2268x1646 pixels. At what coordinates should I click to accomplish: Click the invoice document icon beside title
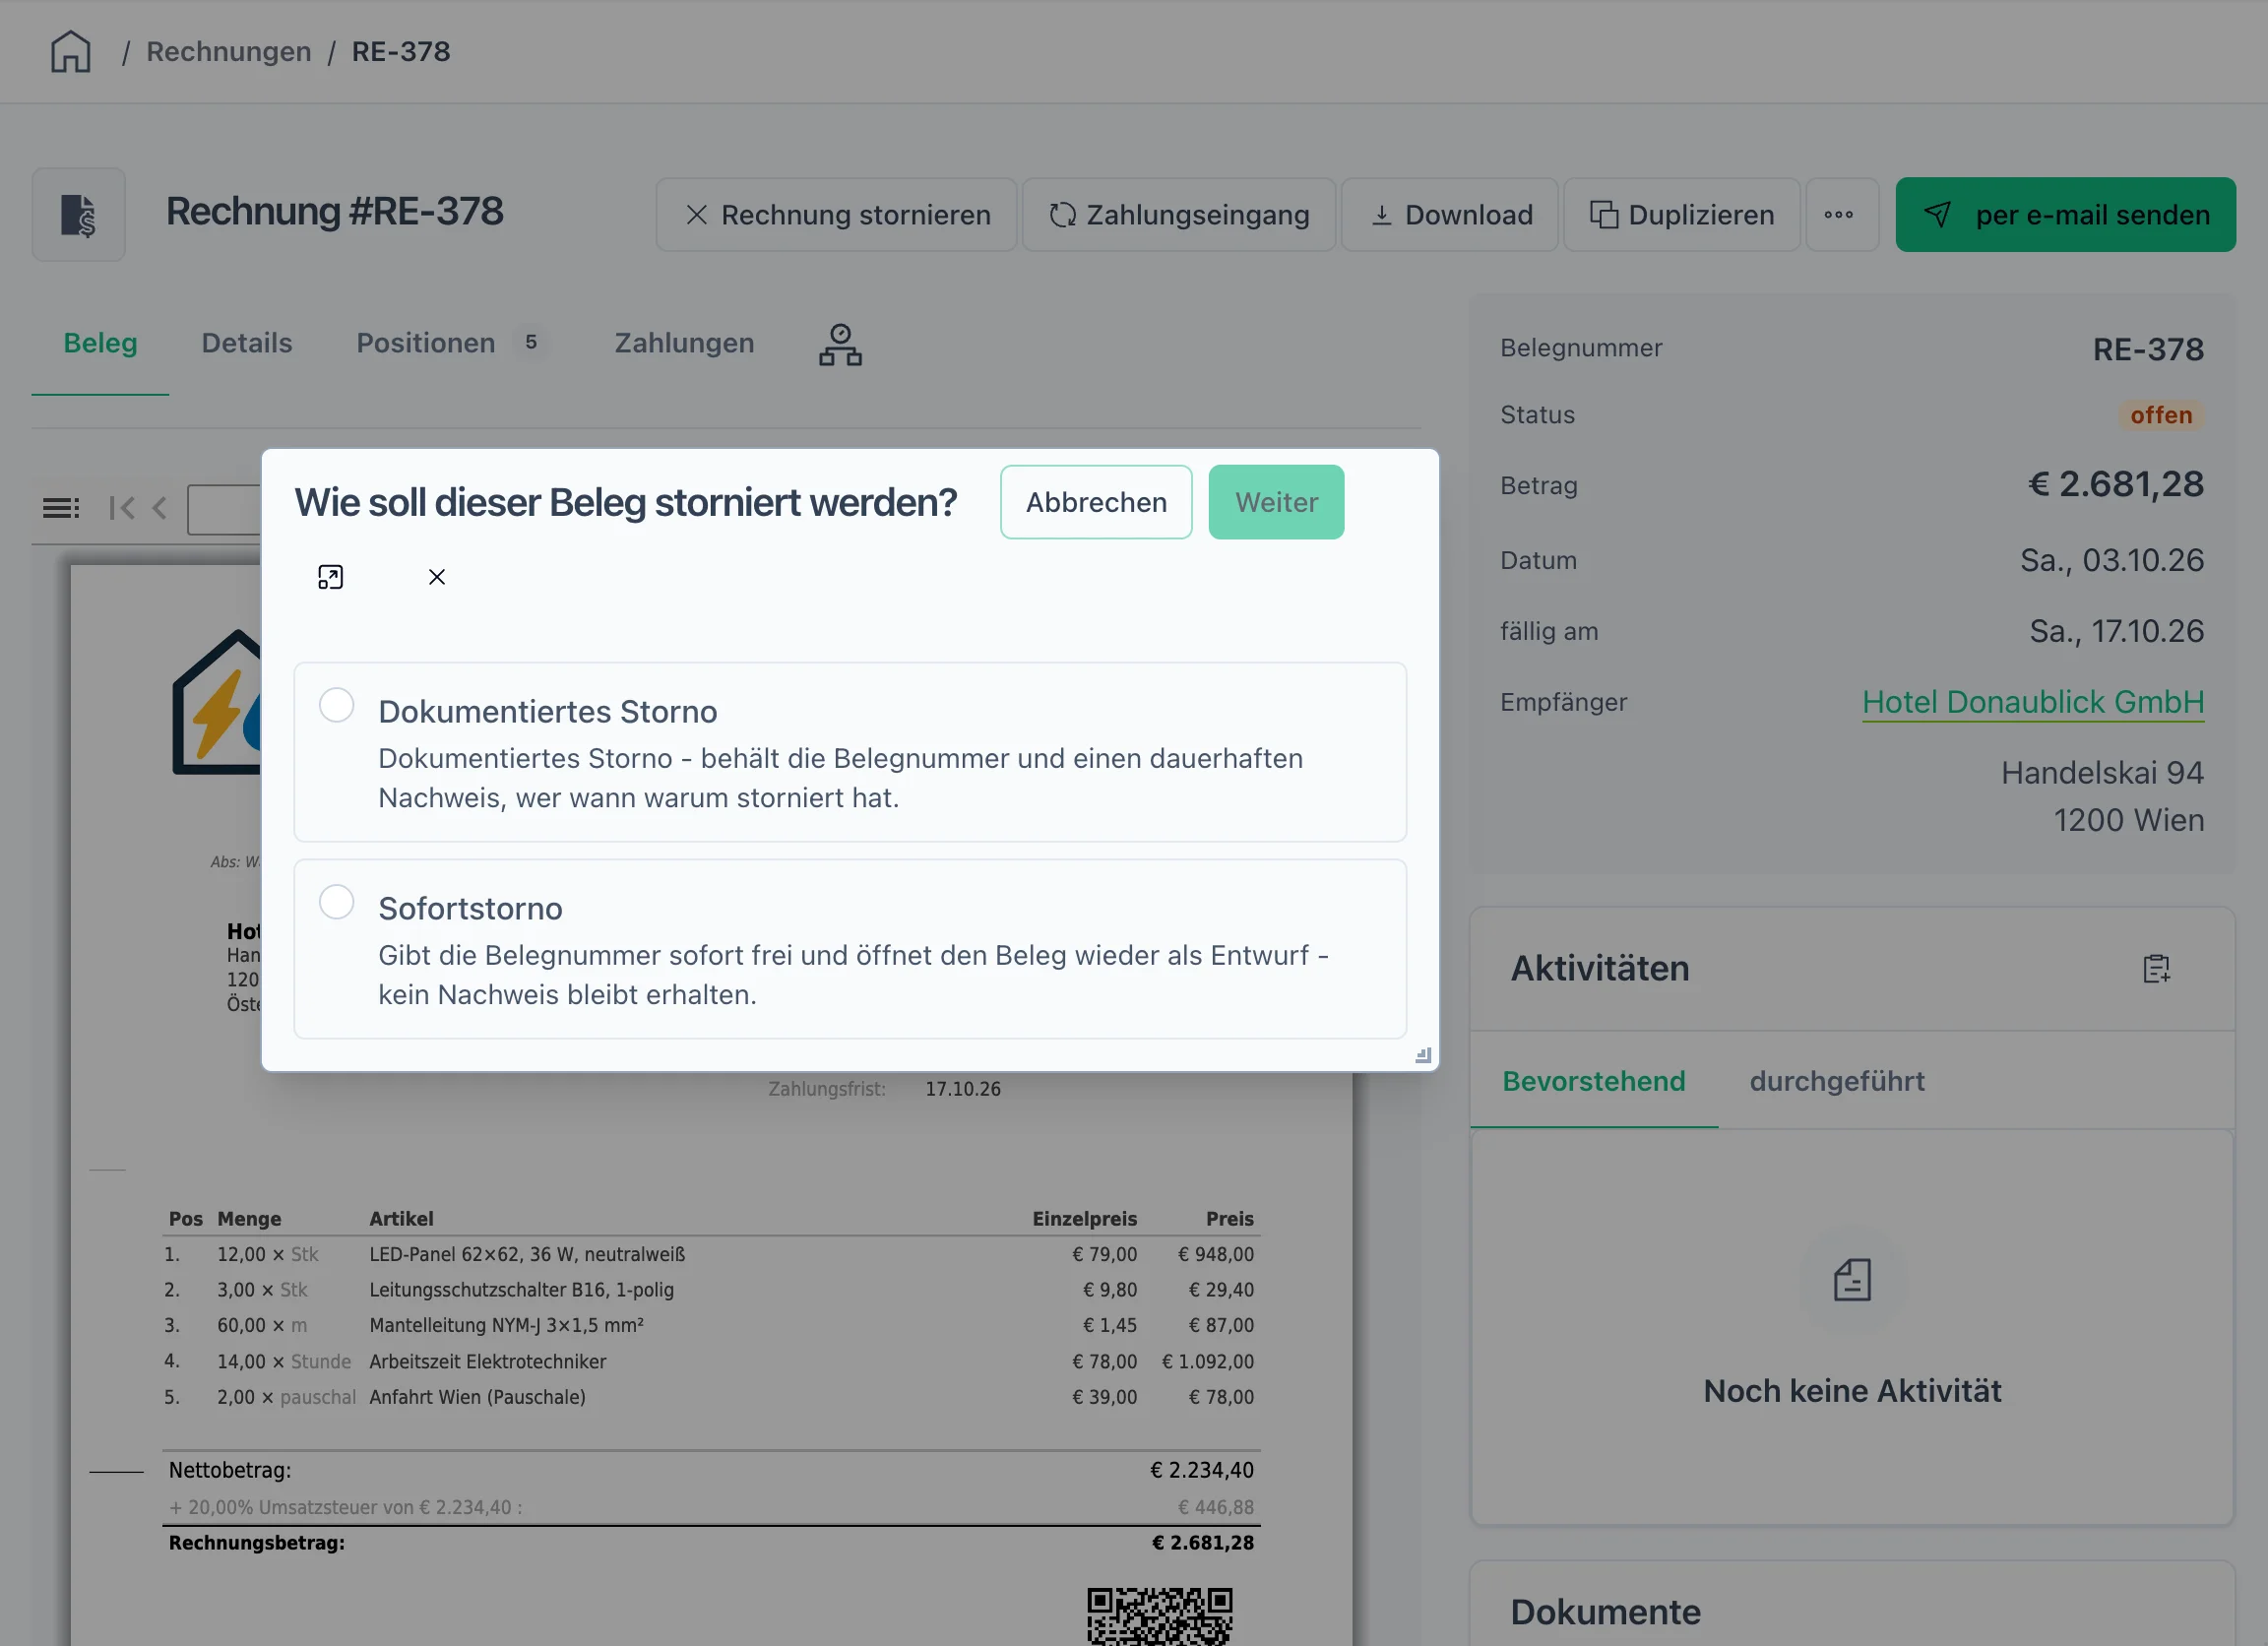(x=78, y=214)
